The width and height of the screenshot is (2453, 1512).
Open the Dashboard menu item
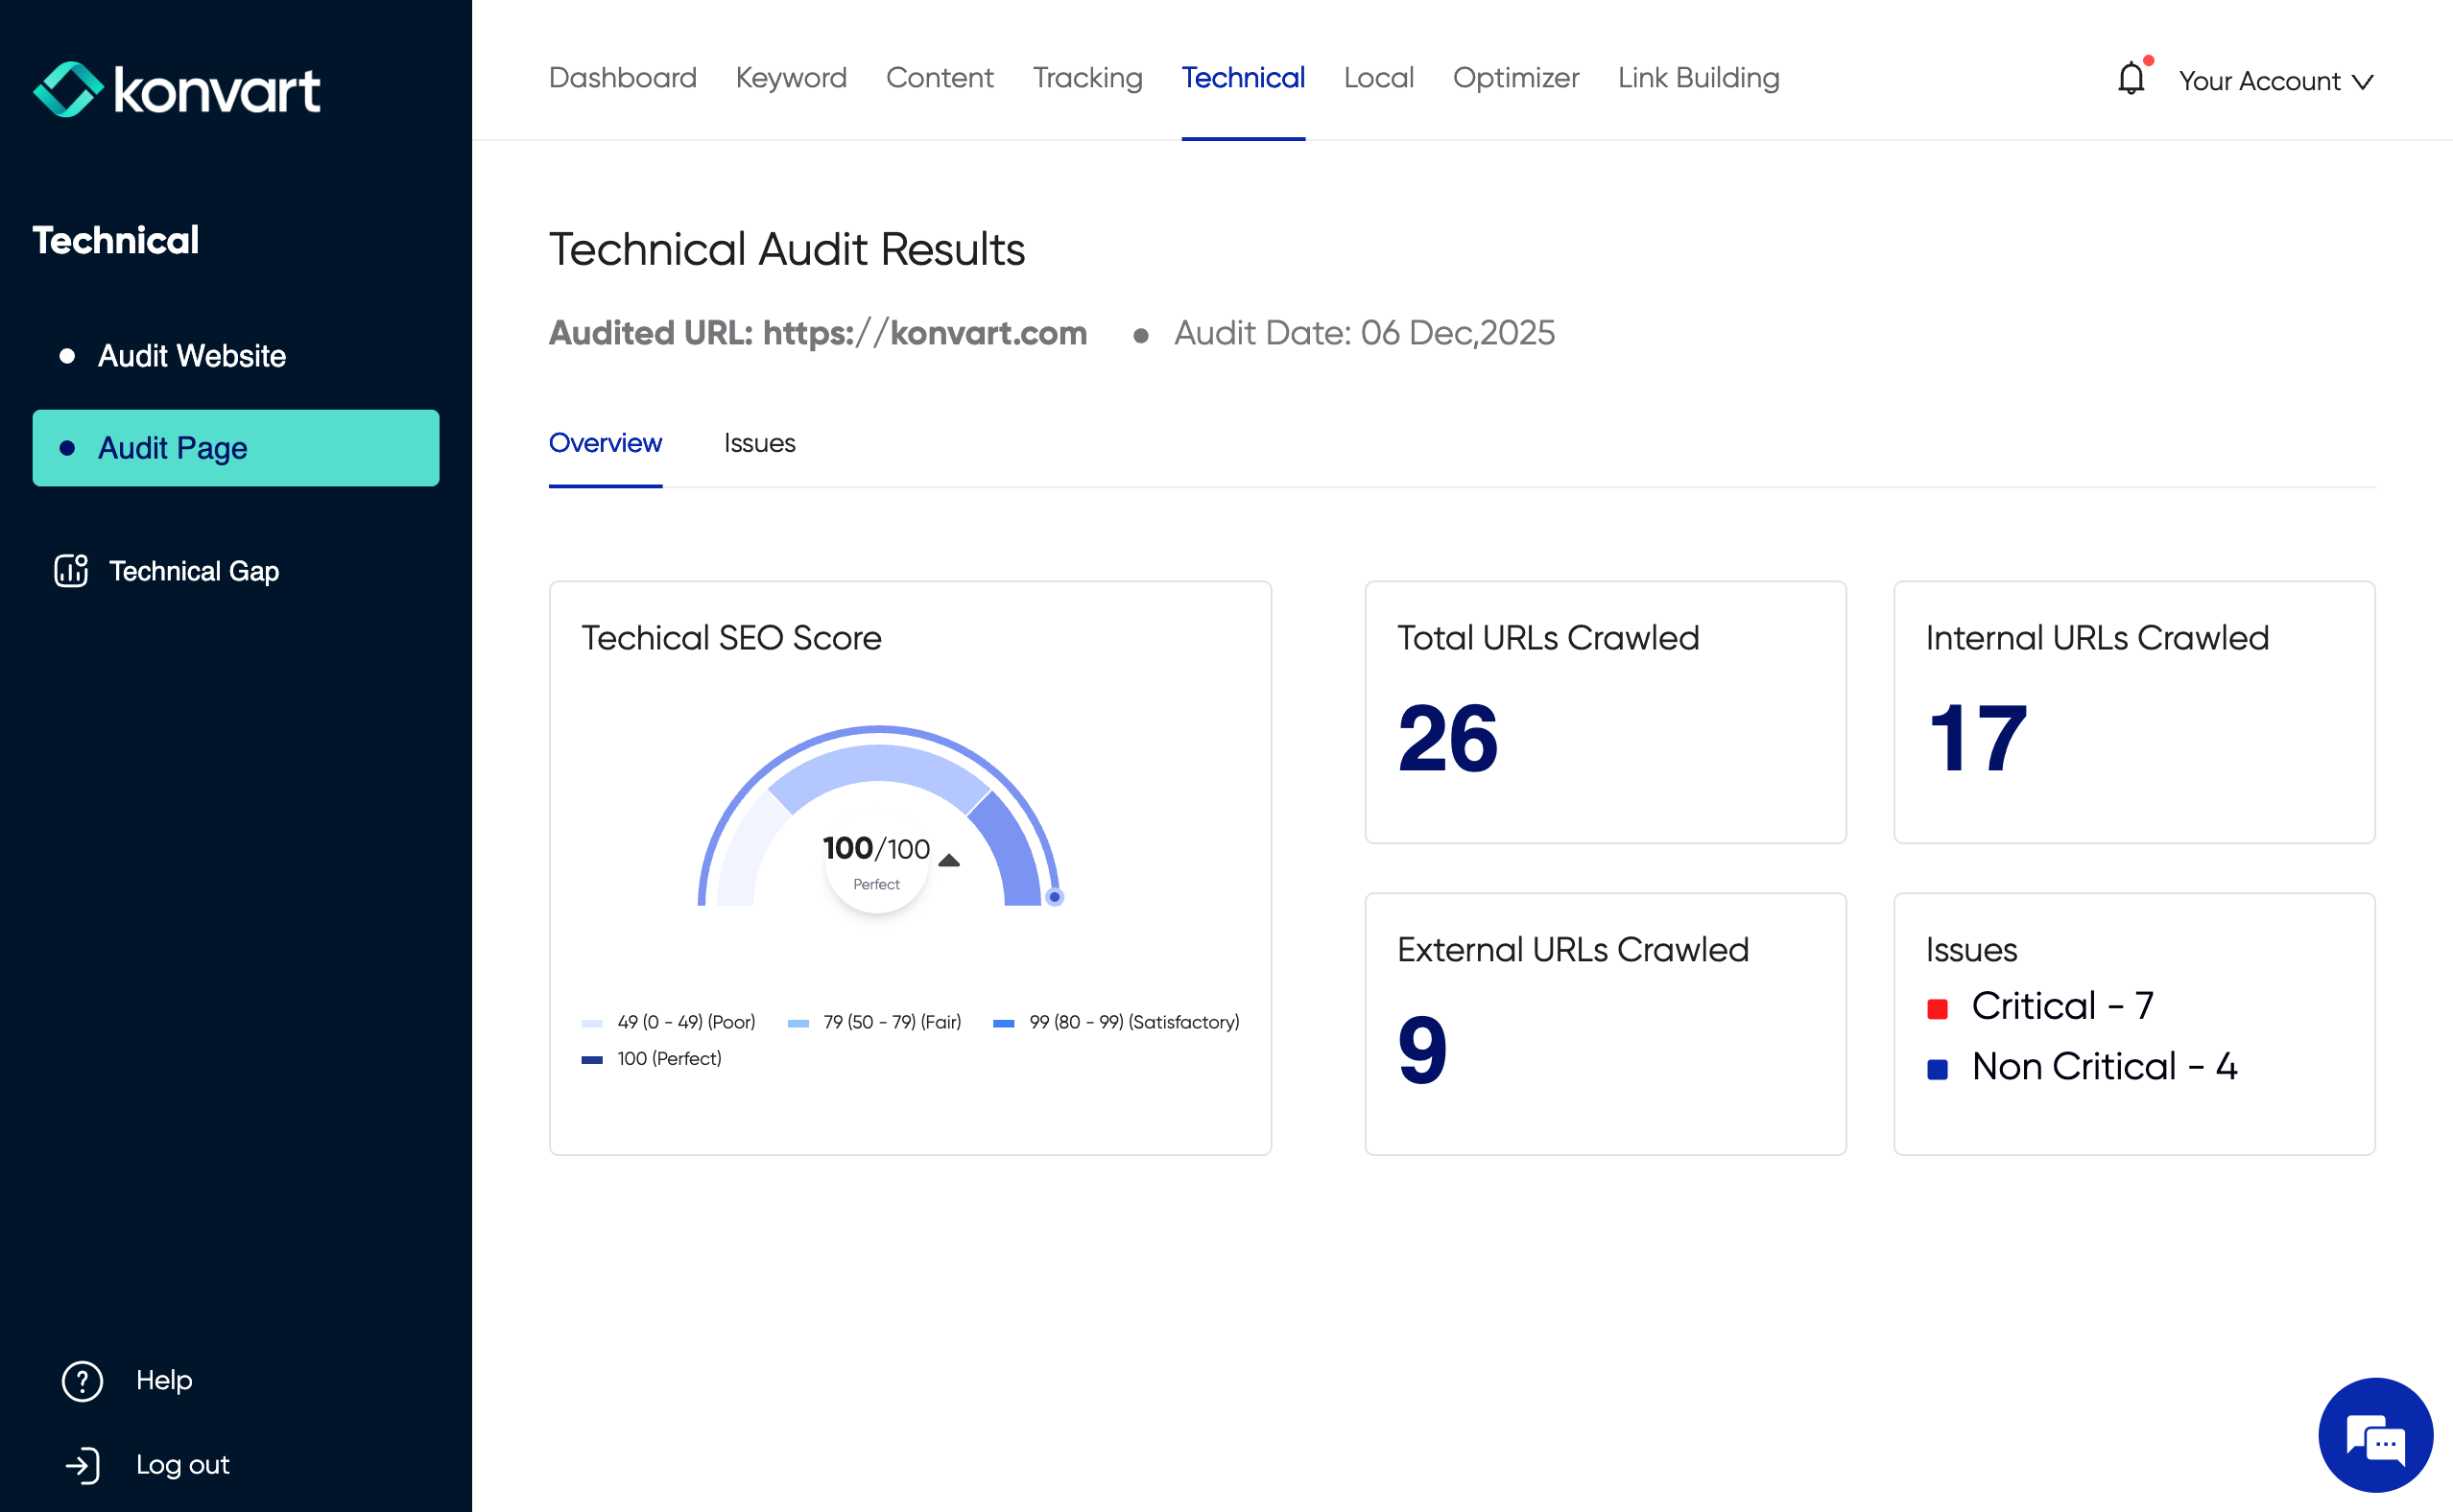point(622,77)
